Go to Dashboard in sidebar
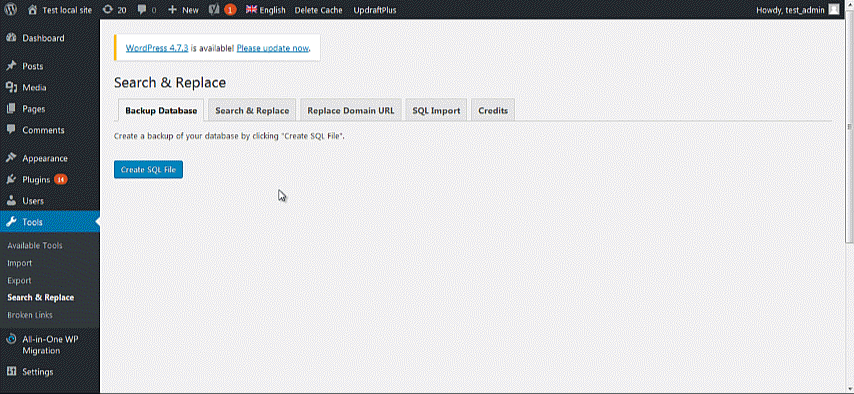This screenshot has height=394, width=854. 43,38
